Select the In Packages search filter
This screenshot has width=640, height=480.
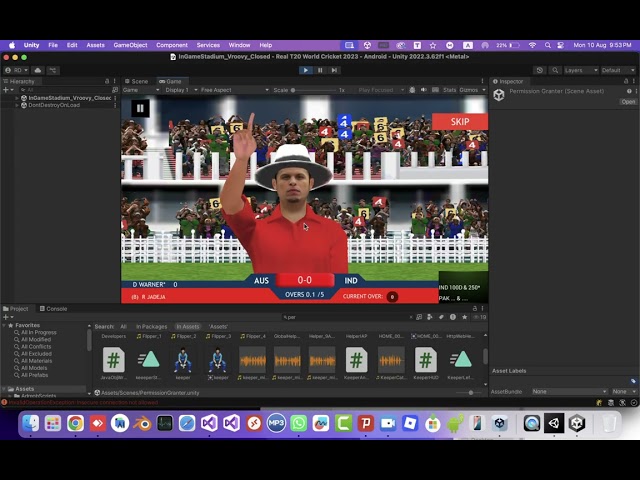click(x=151, y=327)
